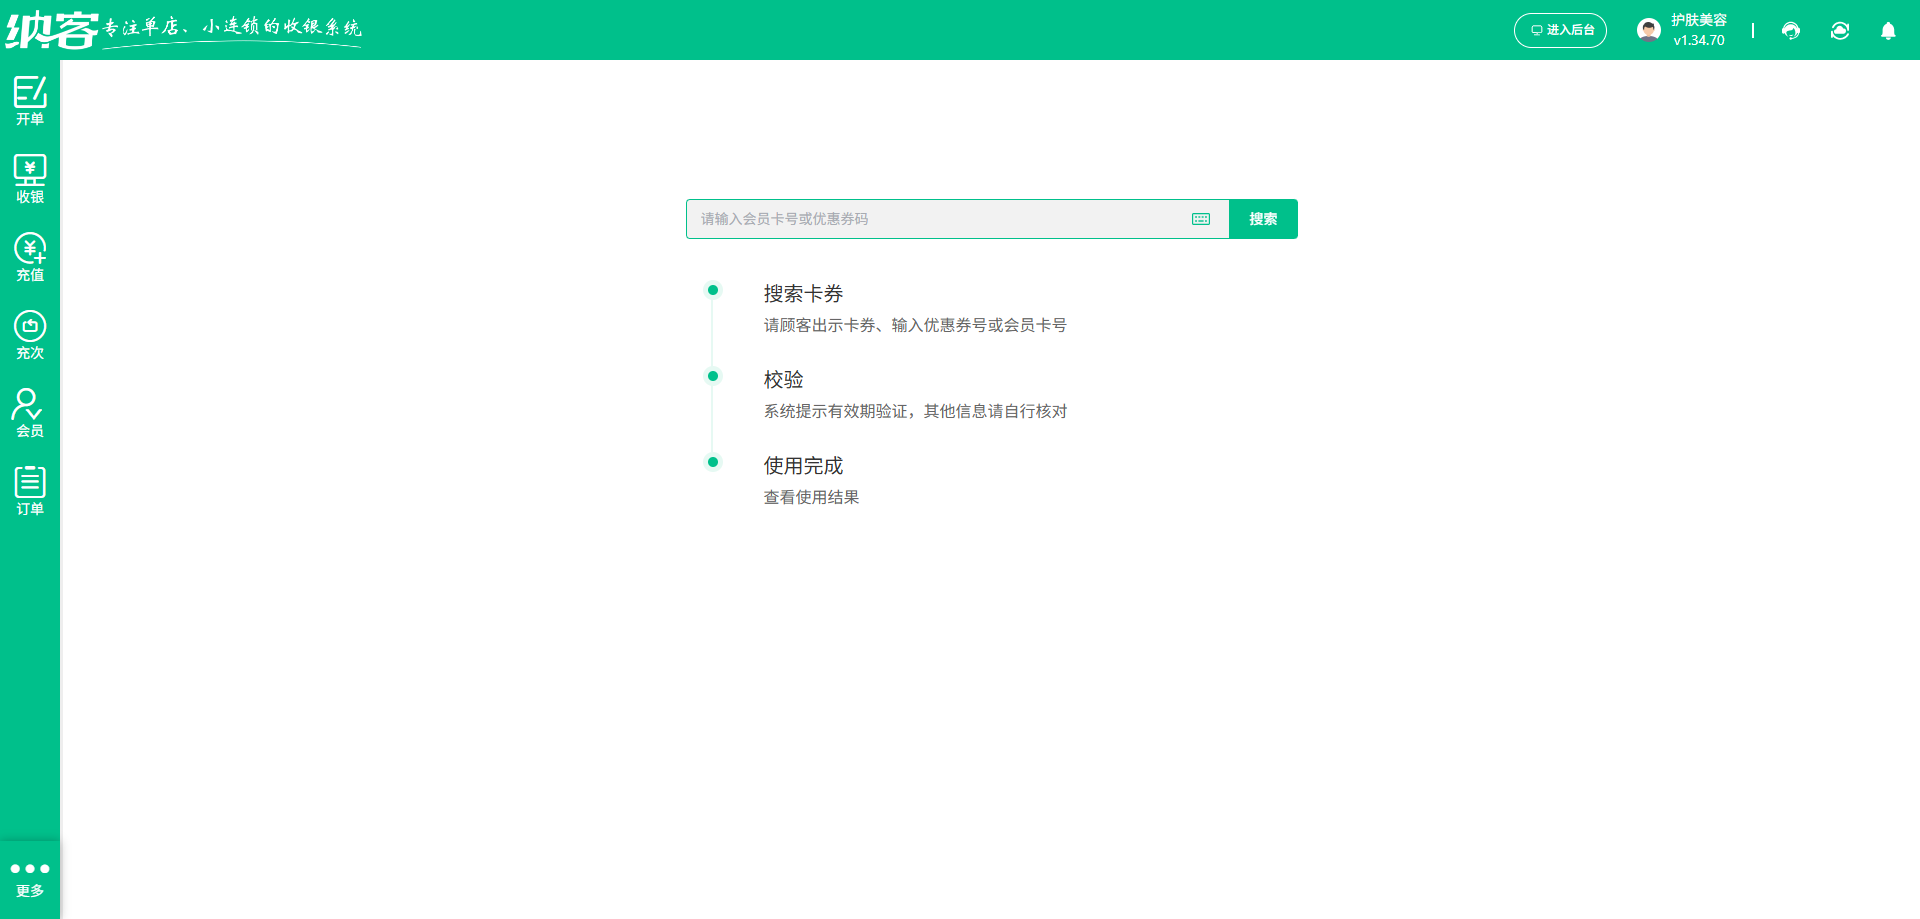The image size is (1920, 919).
Task: Click the refresh sync icon in header
Action: [1840, 31]
